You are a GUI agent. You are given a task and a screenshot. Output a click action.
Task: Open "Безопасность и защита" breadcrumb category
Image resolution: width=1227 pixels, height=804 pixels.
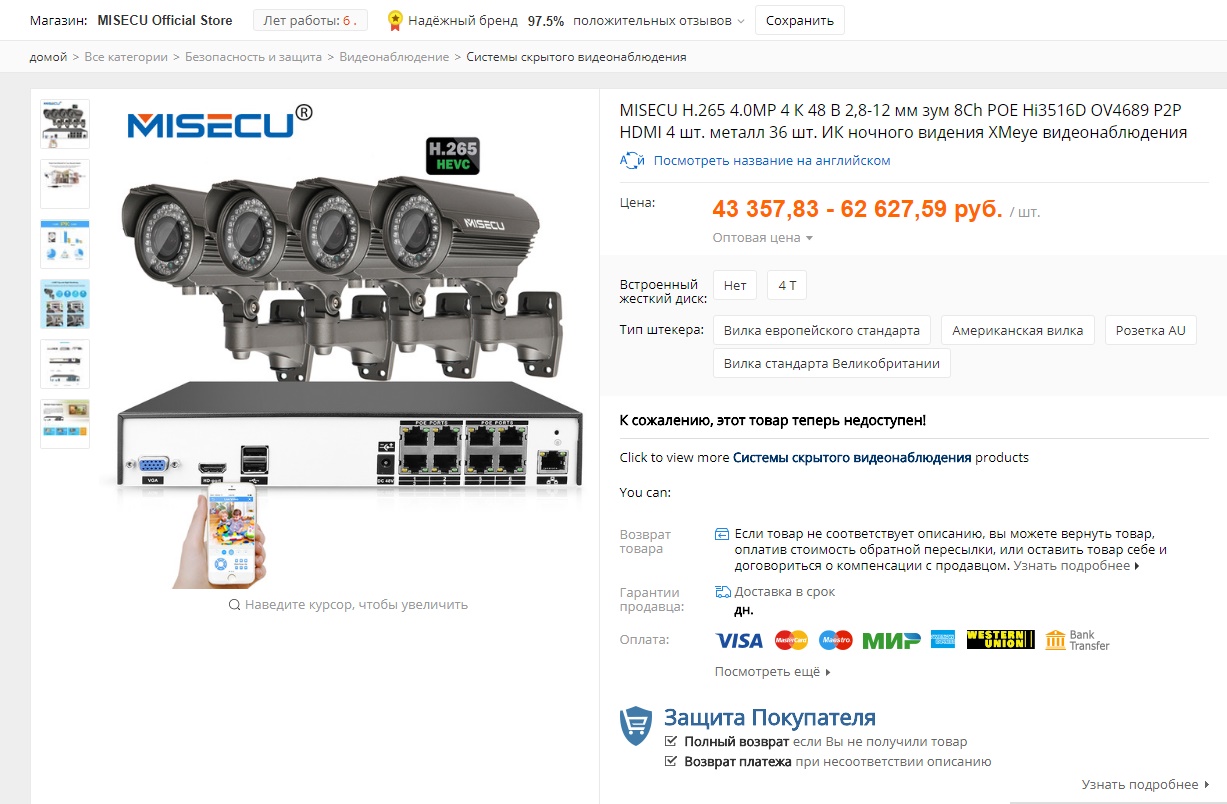254,57
